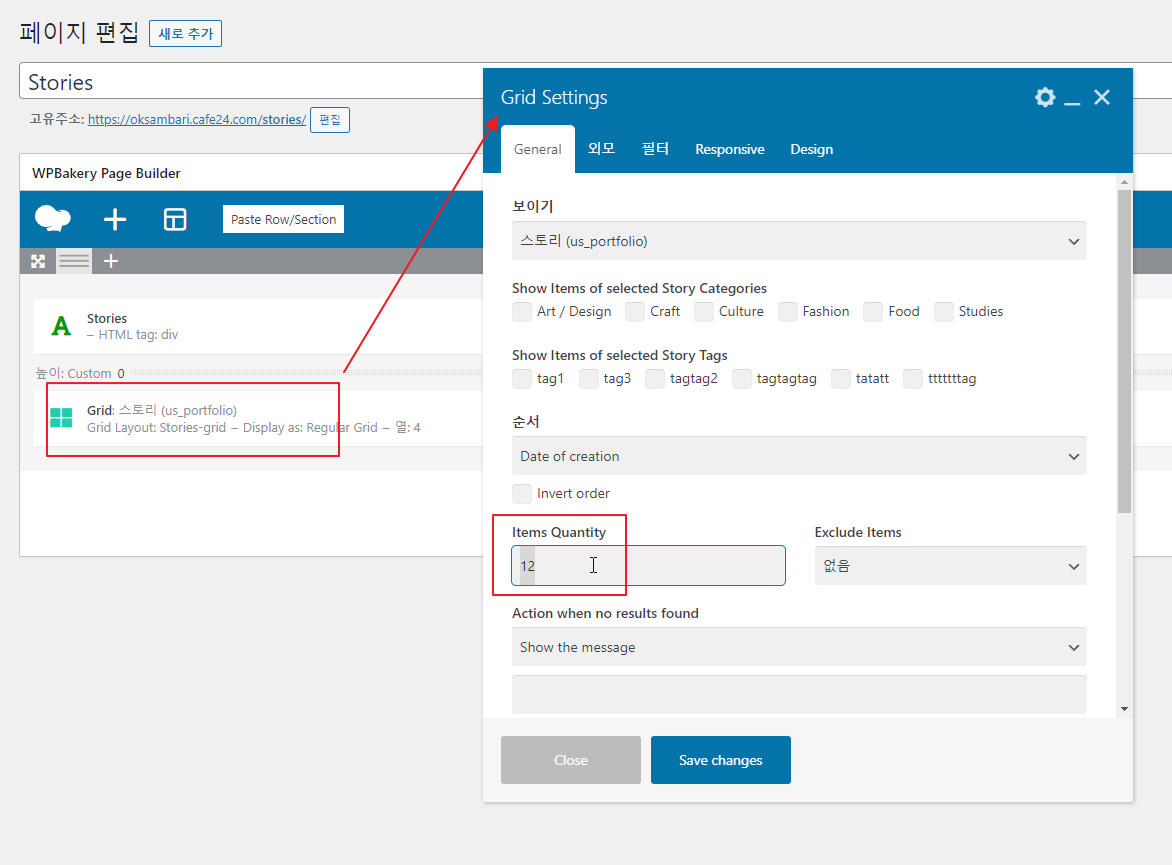Click the Paste Row/Section button

(x=283, y=219)
